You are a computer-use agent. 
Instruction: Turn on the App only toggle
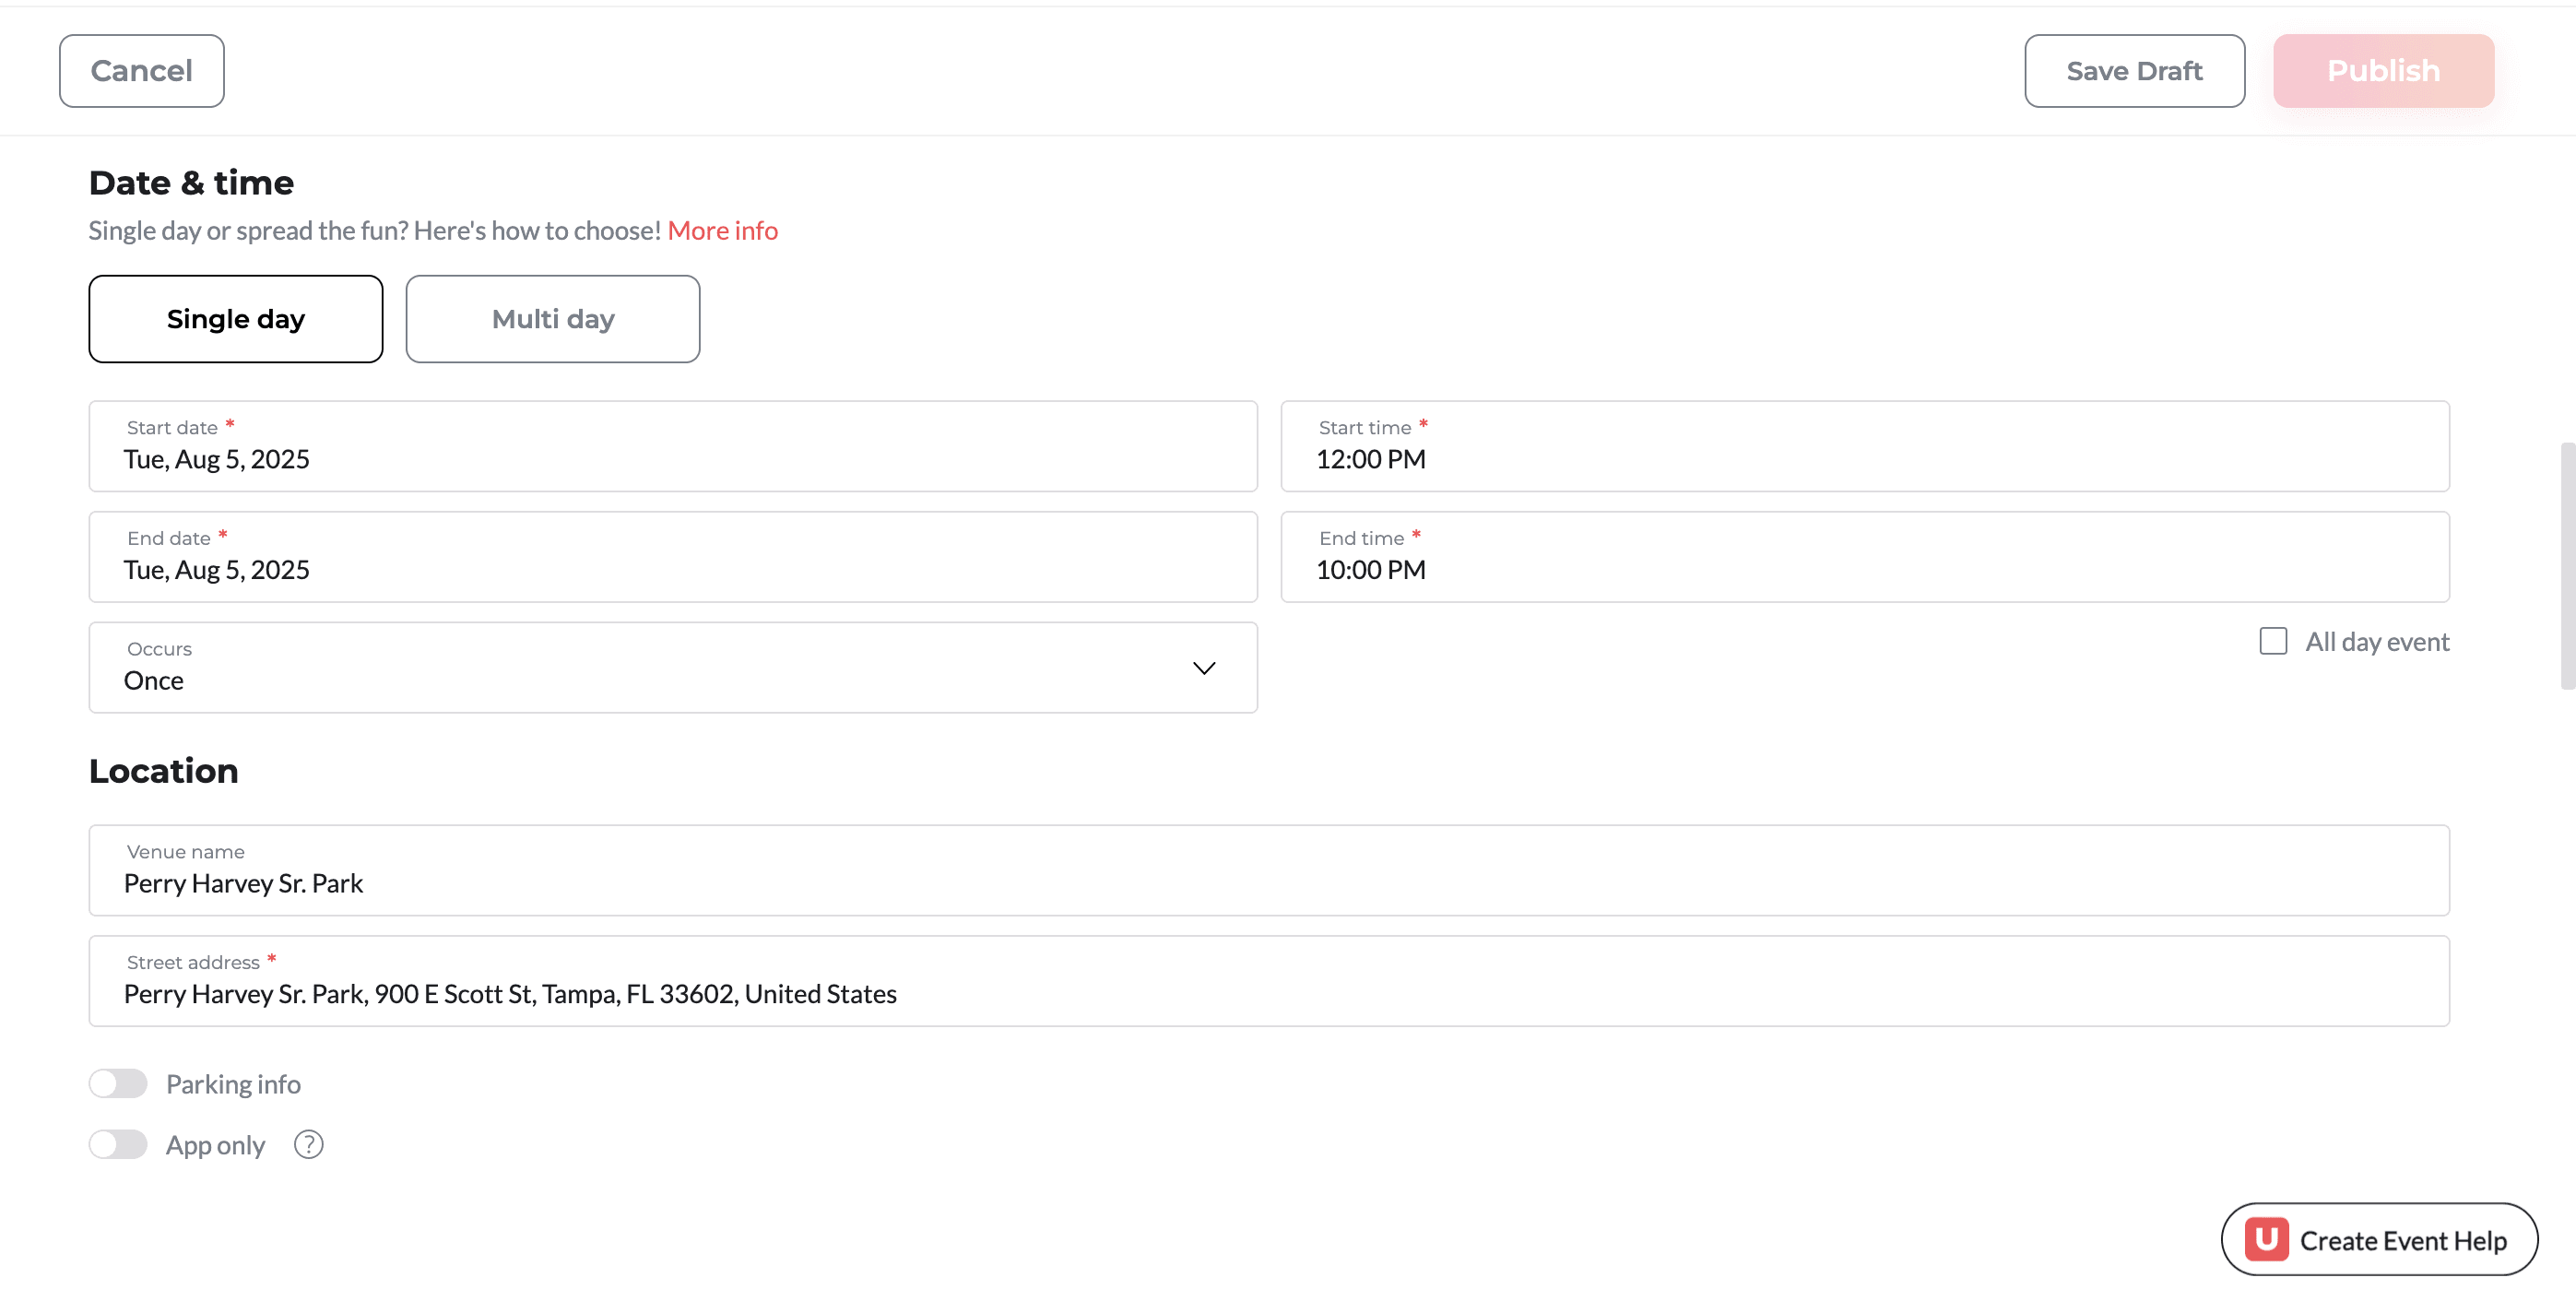tap(118, 1144)
